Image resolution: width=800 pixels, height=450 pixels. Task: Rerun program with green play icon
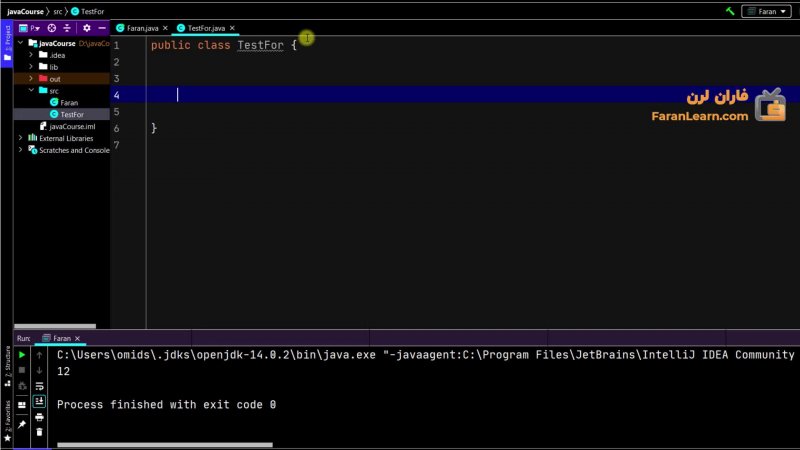[22, 355]
